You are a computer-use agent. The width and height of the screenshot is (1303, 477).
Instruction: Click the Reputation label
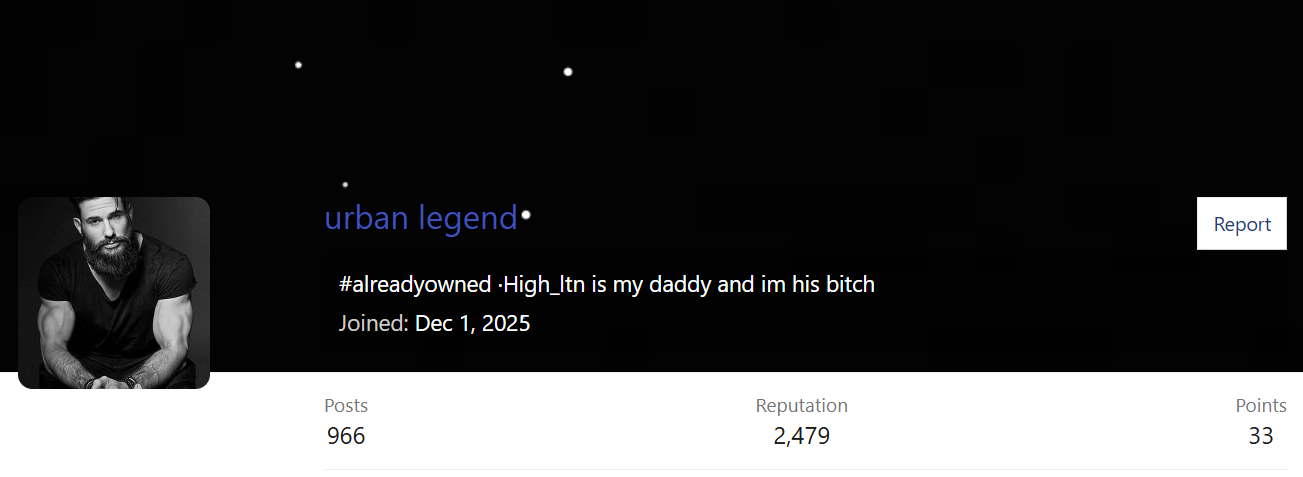tap(802, 405)
